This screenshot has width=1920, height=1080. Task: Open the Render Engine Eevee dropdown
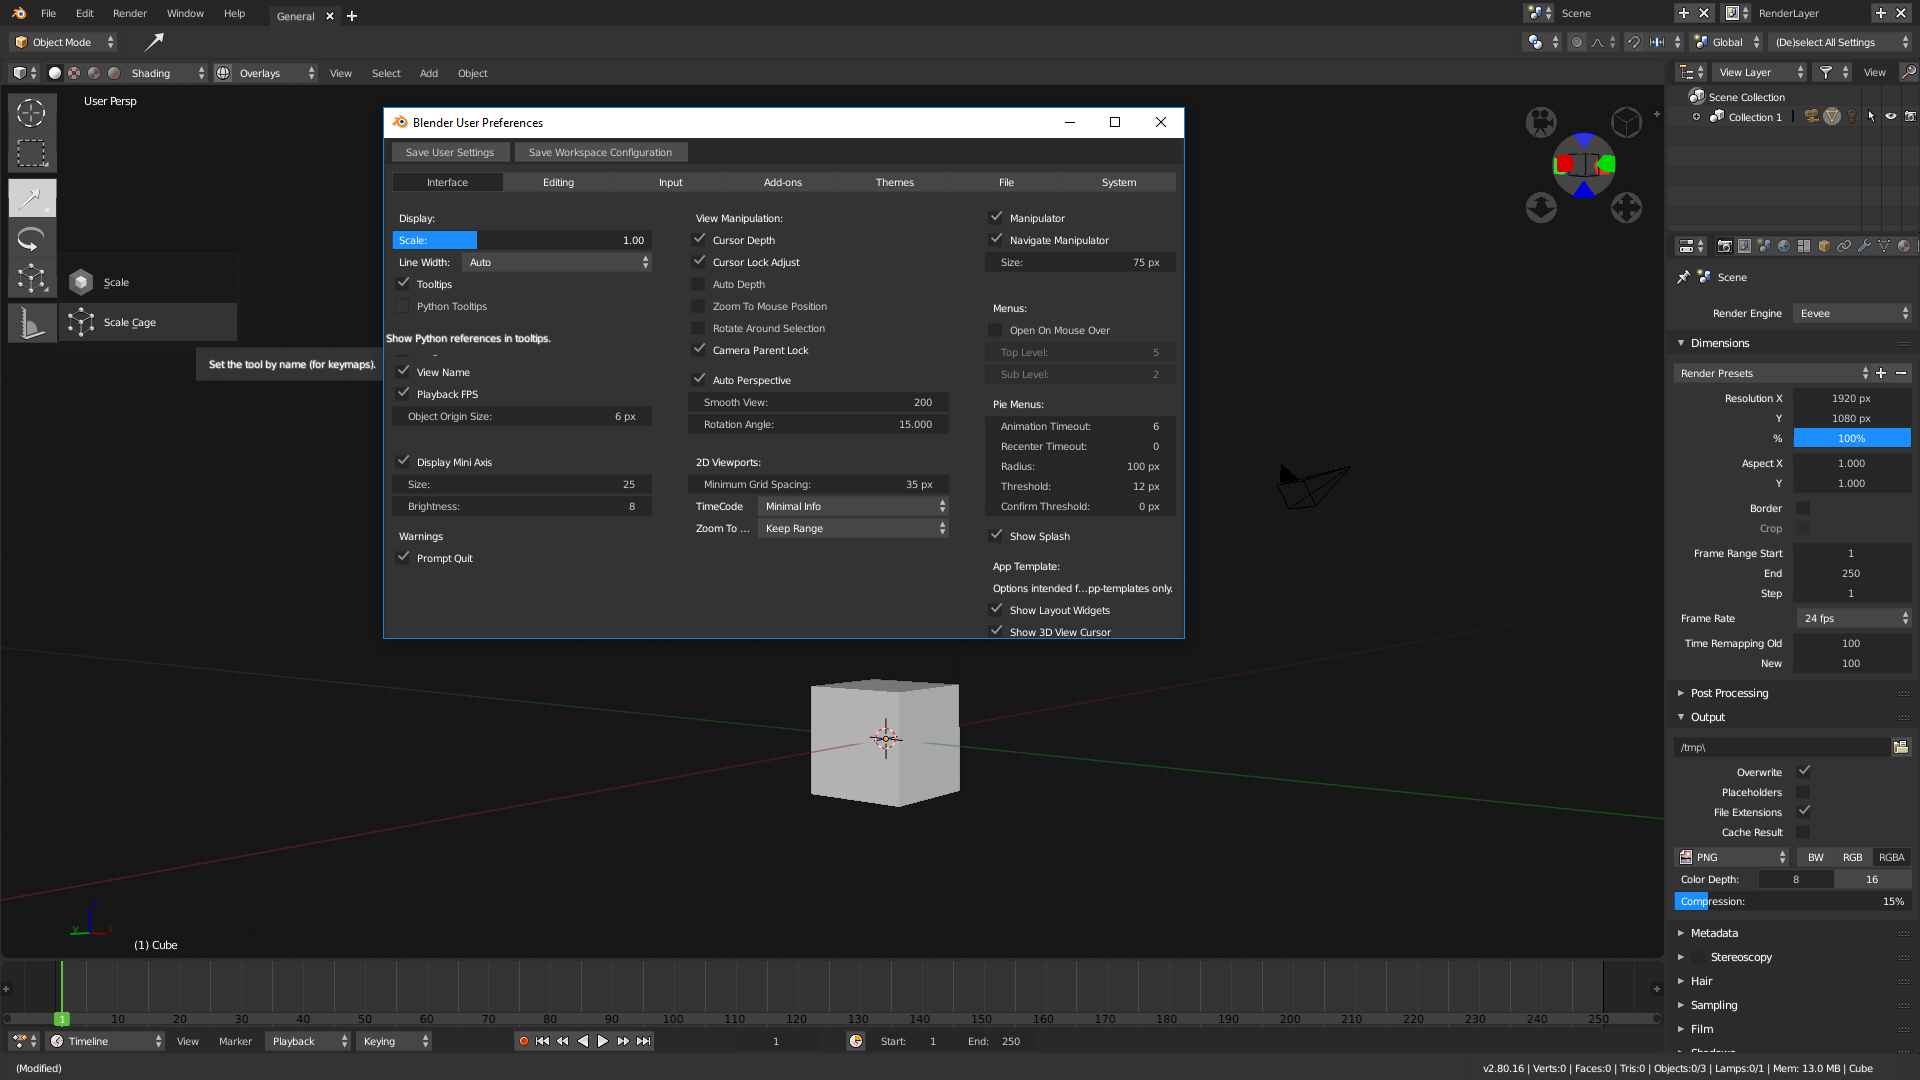[1852, 313]
